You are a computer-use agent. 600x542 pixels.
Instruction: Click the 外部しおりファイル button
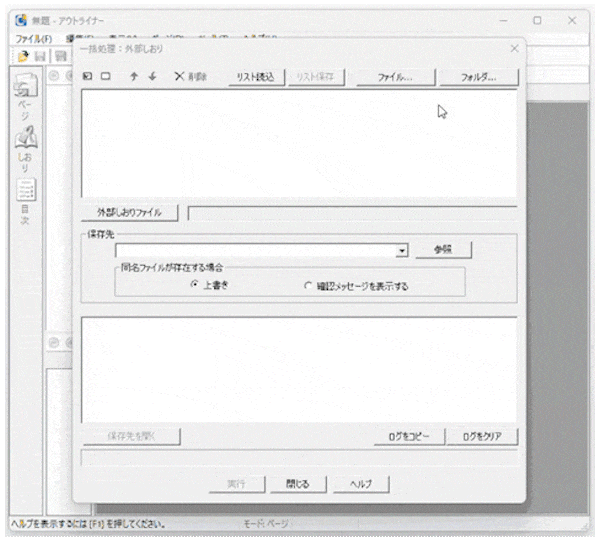[x=129, y=212]
